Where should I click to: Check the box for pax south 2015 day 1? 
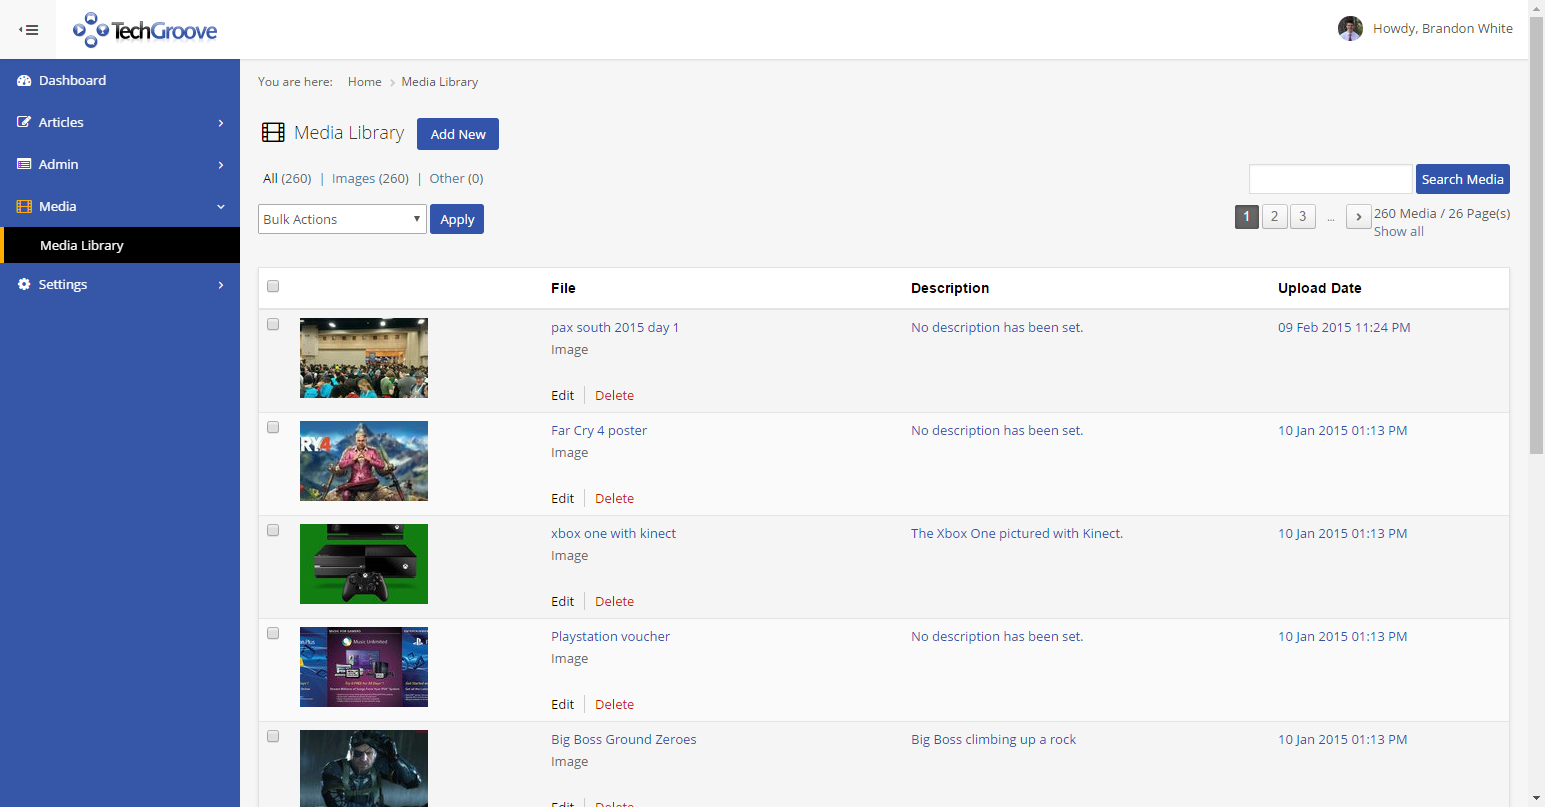pyautogui.click(x=273, y=324)
